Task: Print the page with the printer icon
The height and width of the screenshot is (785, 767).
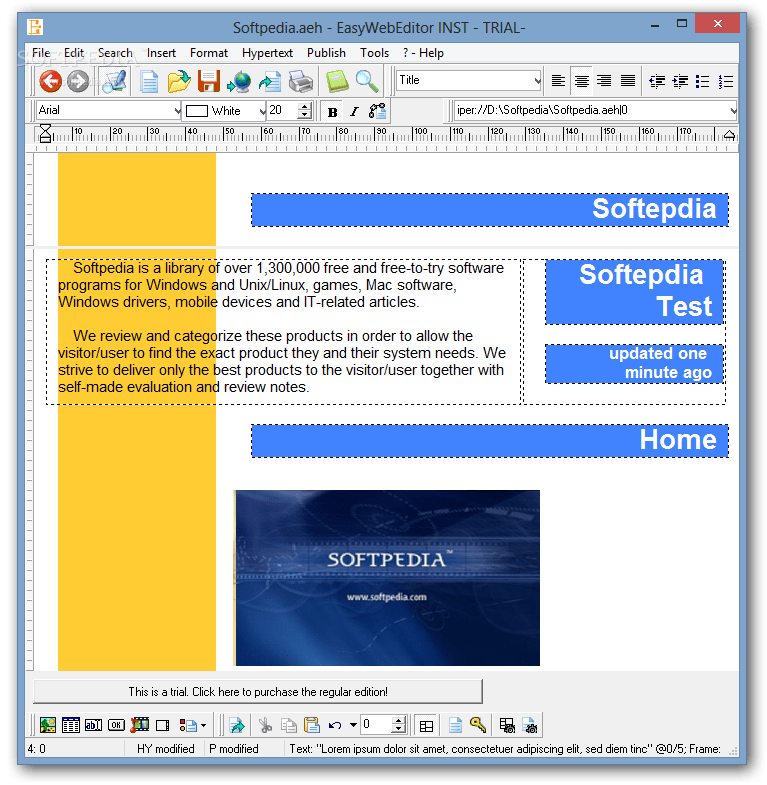Action: click(301, 82)
